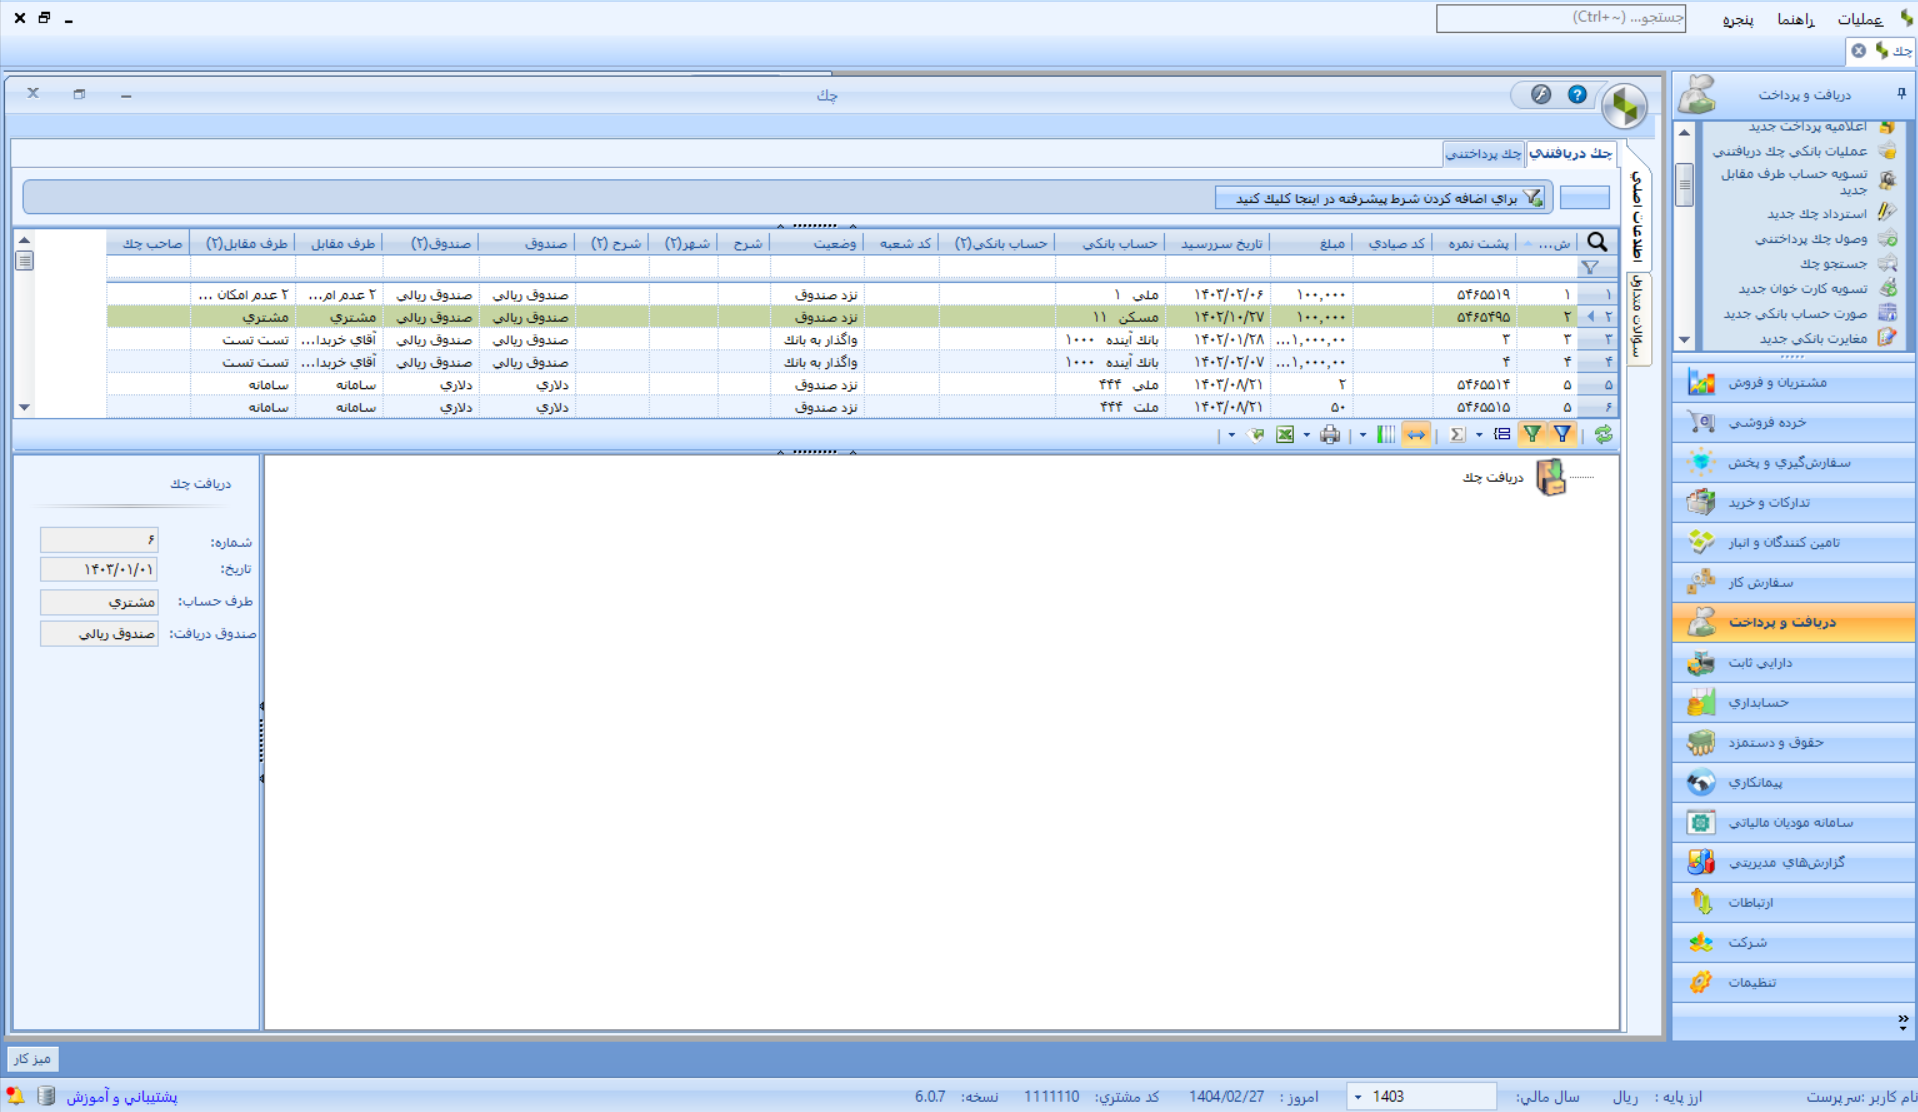Open 'استرداد چك جدید' sidebar item
Screen dimensions: 1918x1112
1817,213
